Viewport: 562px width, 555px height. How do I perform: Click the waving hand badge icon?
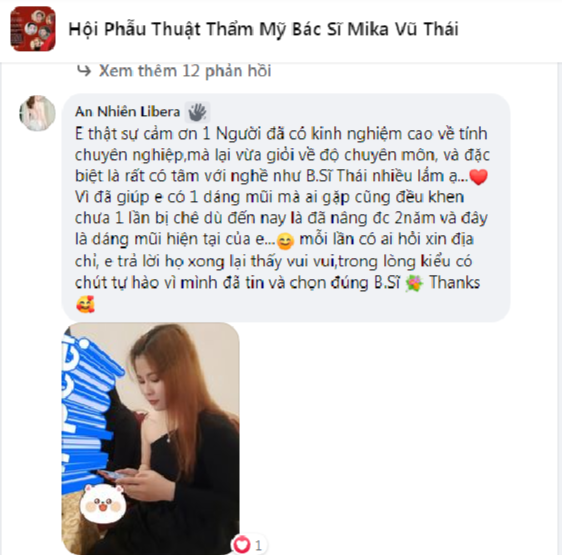pos(197,112)
